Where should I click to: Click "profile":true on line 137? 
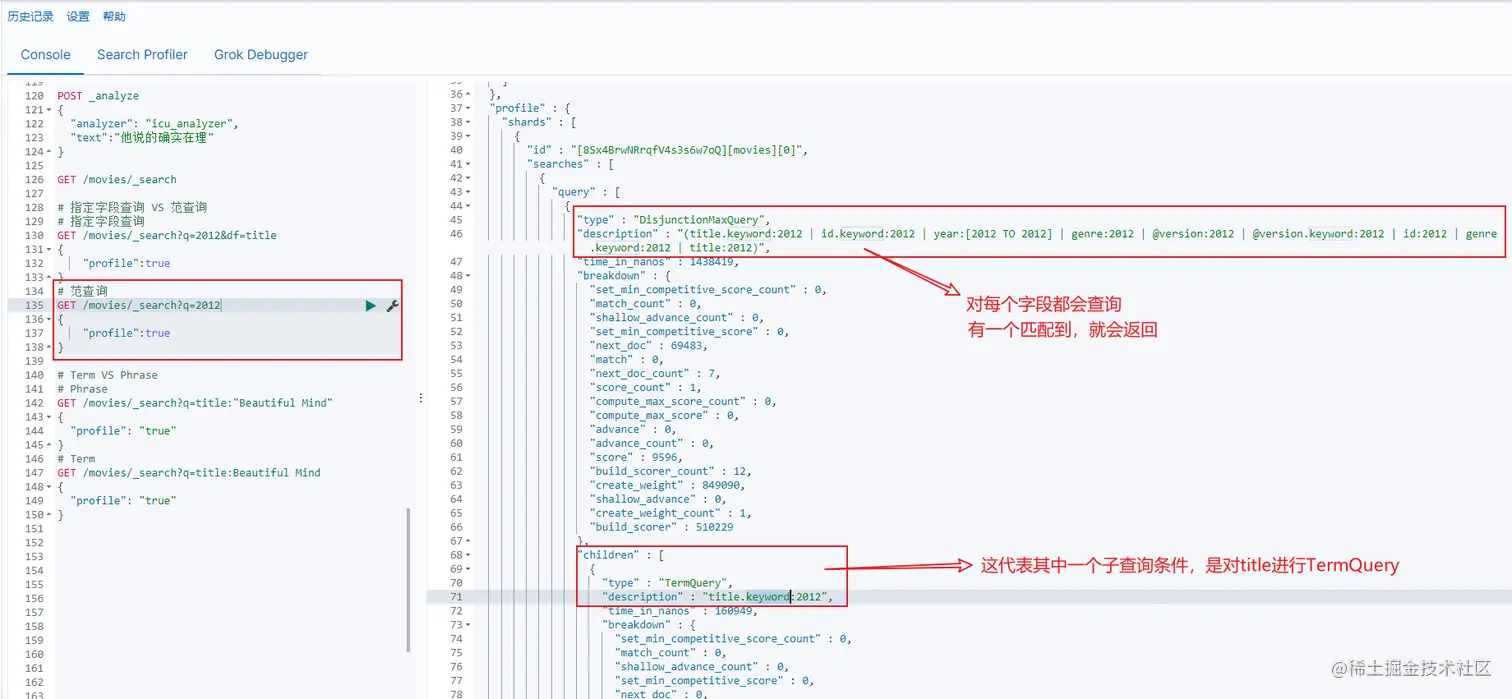(x=127, y=333)
